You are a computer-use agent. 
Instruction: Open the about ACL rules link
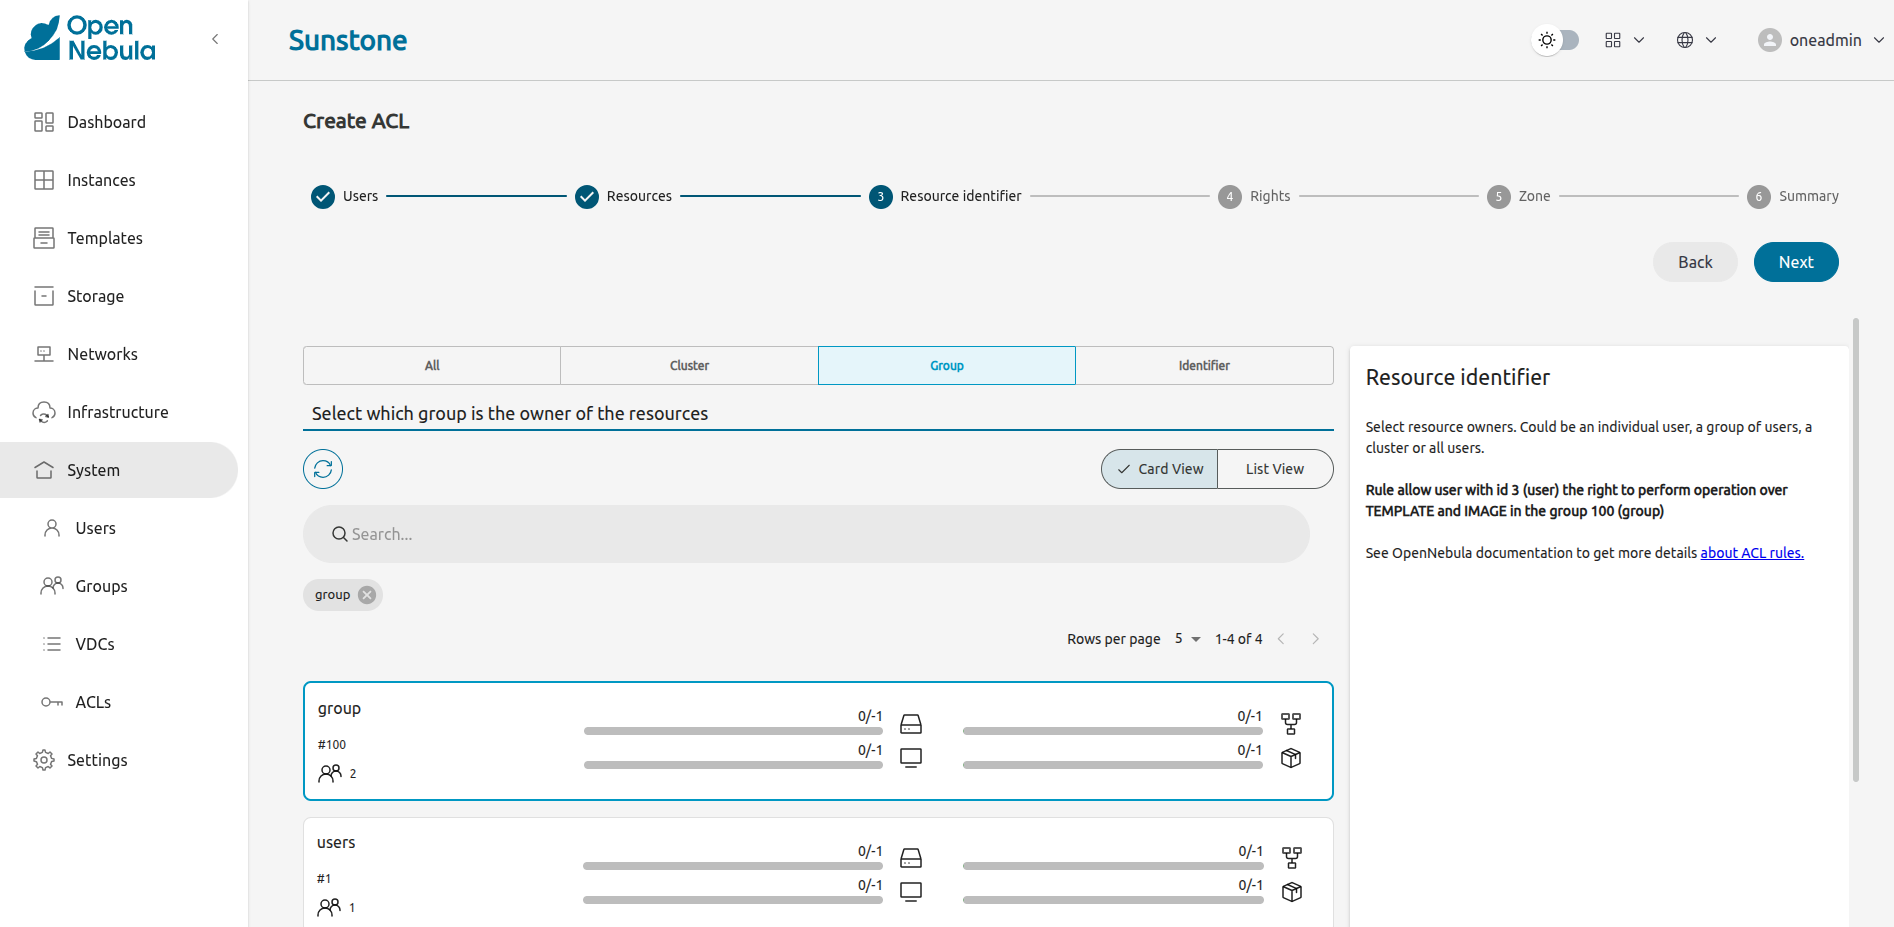1751,552
